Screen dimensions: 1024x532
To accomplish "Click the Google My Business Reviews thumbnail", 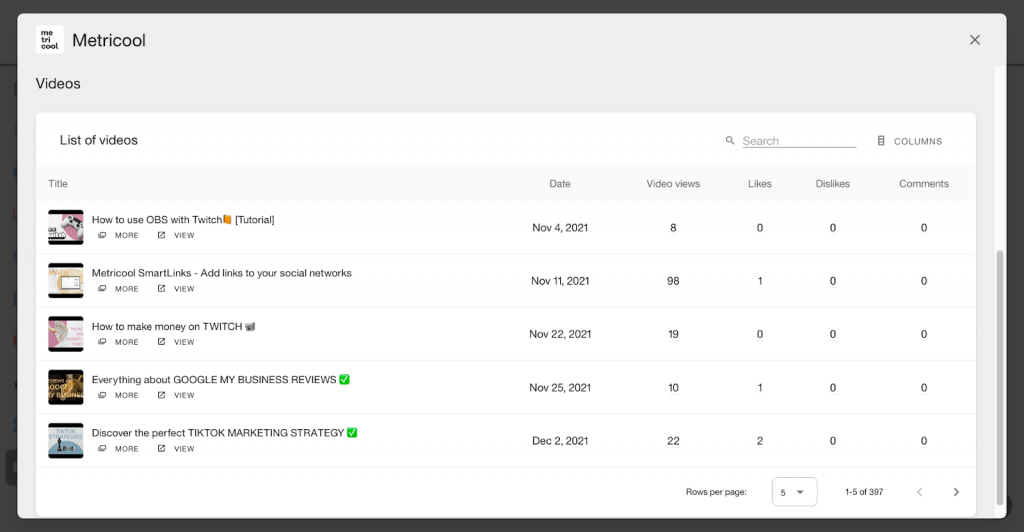I will pos(66,387).
